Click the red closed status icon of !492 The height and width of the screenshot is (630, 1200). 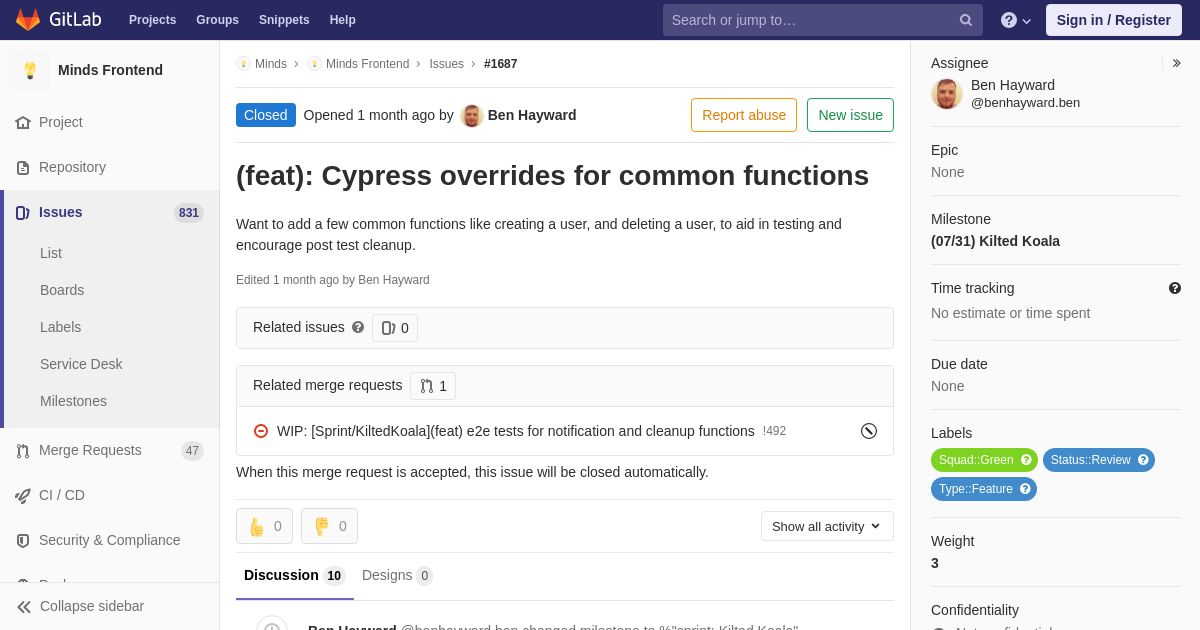tap(261, 431)
